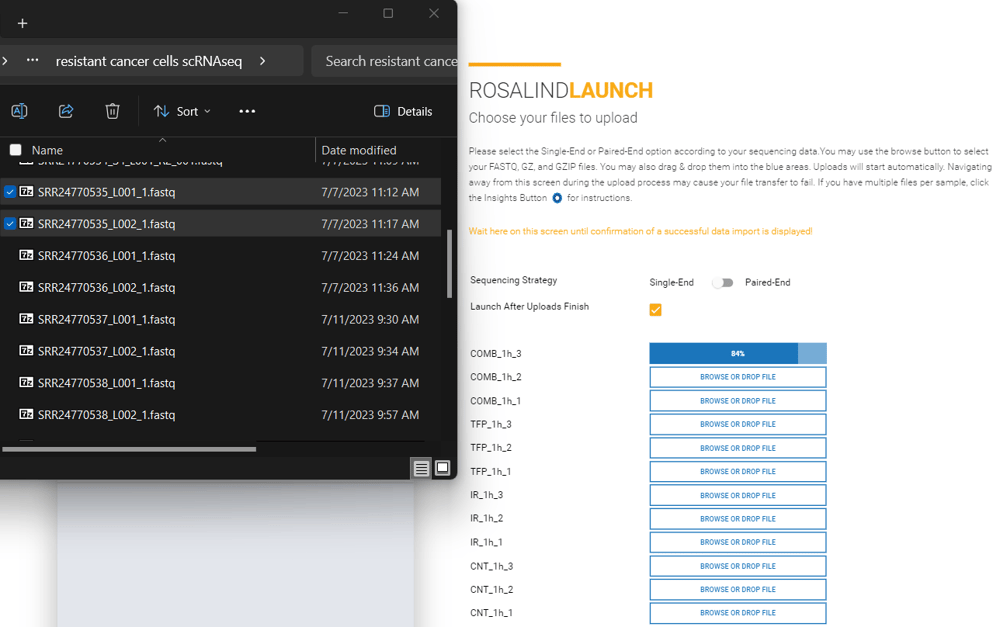The height and width of the screenshot is (627, 1000).
Task: Click the 7z icon of SRR24770536_L001_1.fastq
Action: (26, 255)
